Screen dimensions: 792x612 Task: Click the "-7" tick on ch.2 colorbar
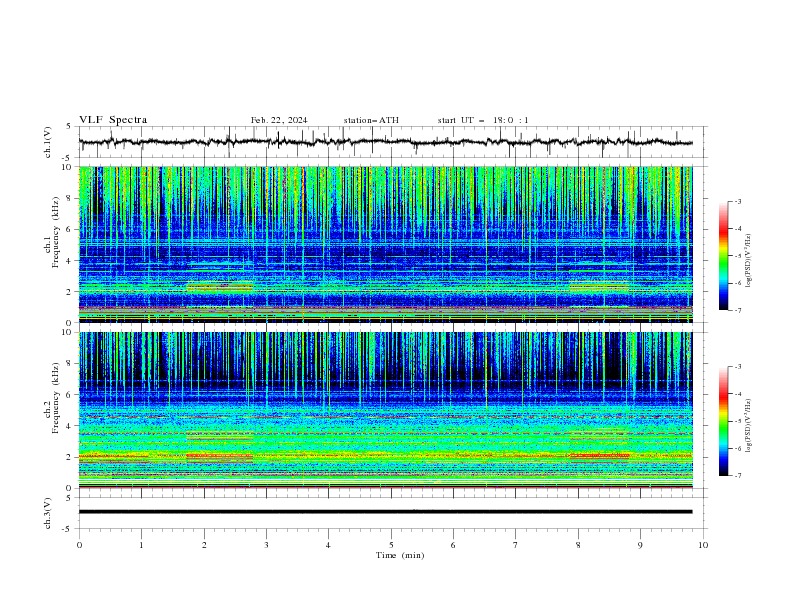[x=737, y=475]
